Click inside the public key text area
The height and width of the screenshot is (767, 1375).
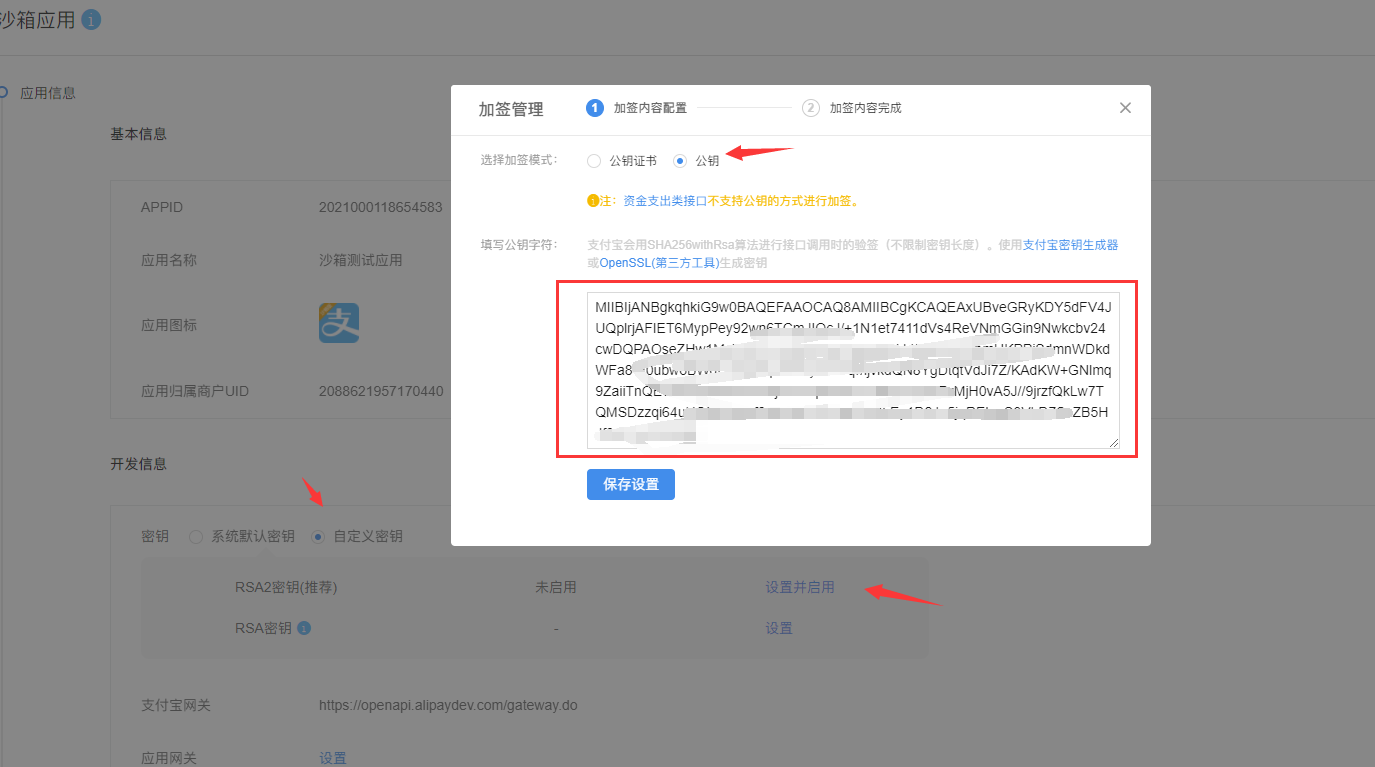(853, 369)
